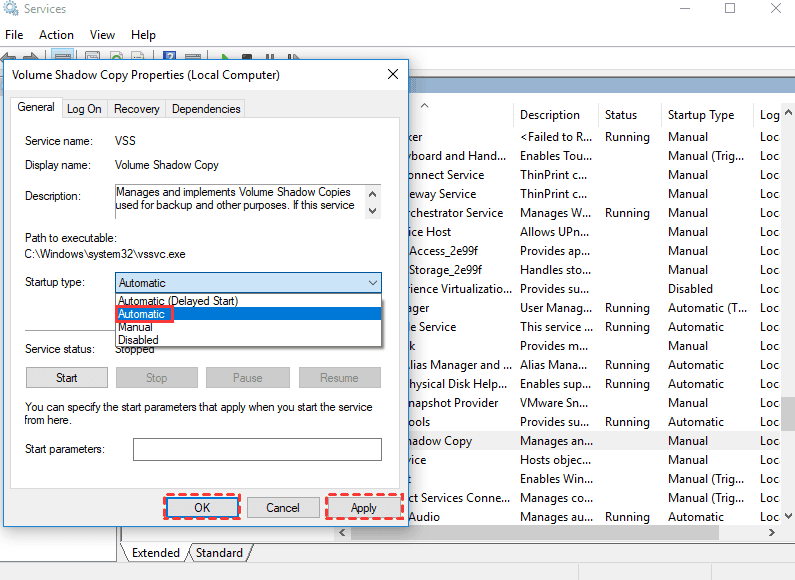Screen dimensions: 795x580
Task: Click the Services gear icon in title bar
Action: pos(11,9)
